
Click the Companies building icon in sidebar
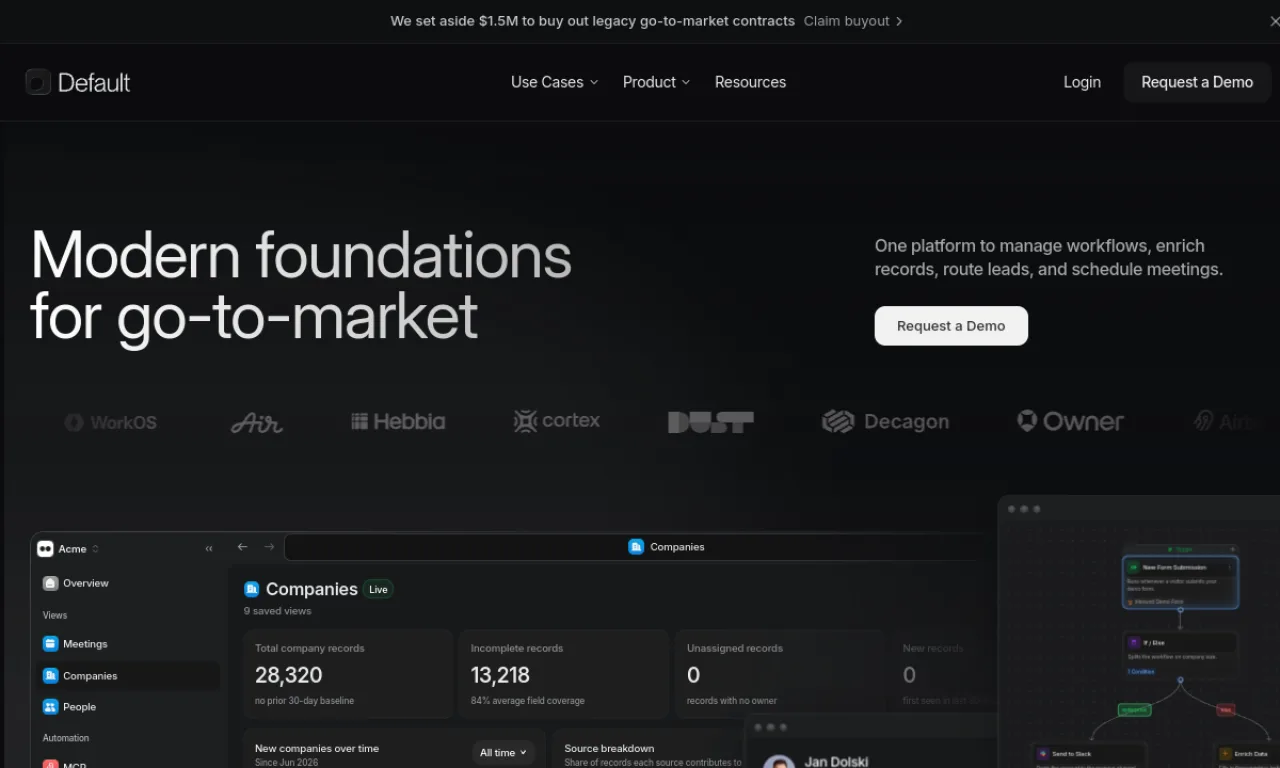tap(50, 676)
